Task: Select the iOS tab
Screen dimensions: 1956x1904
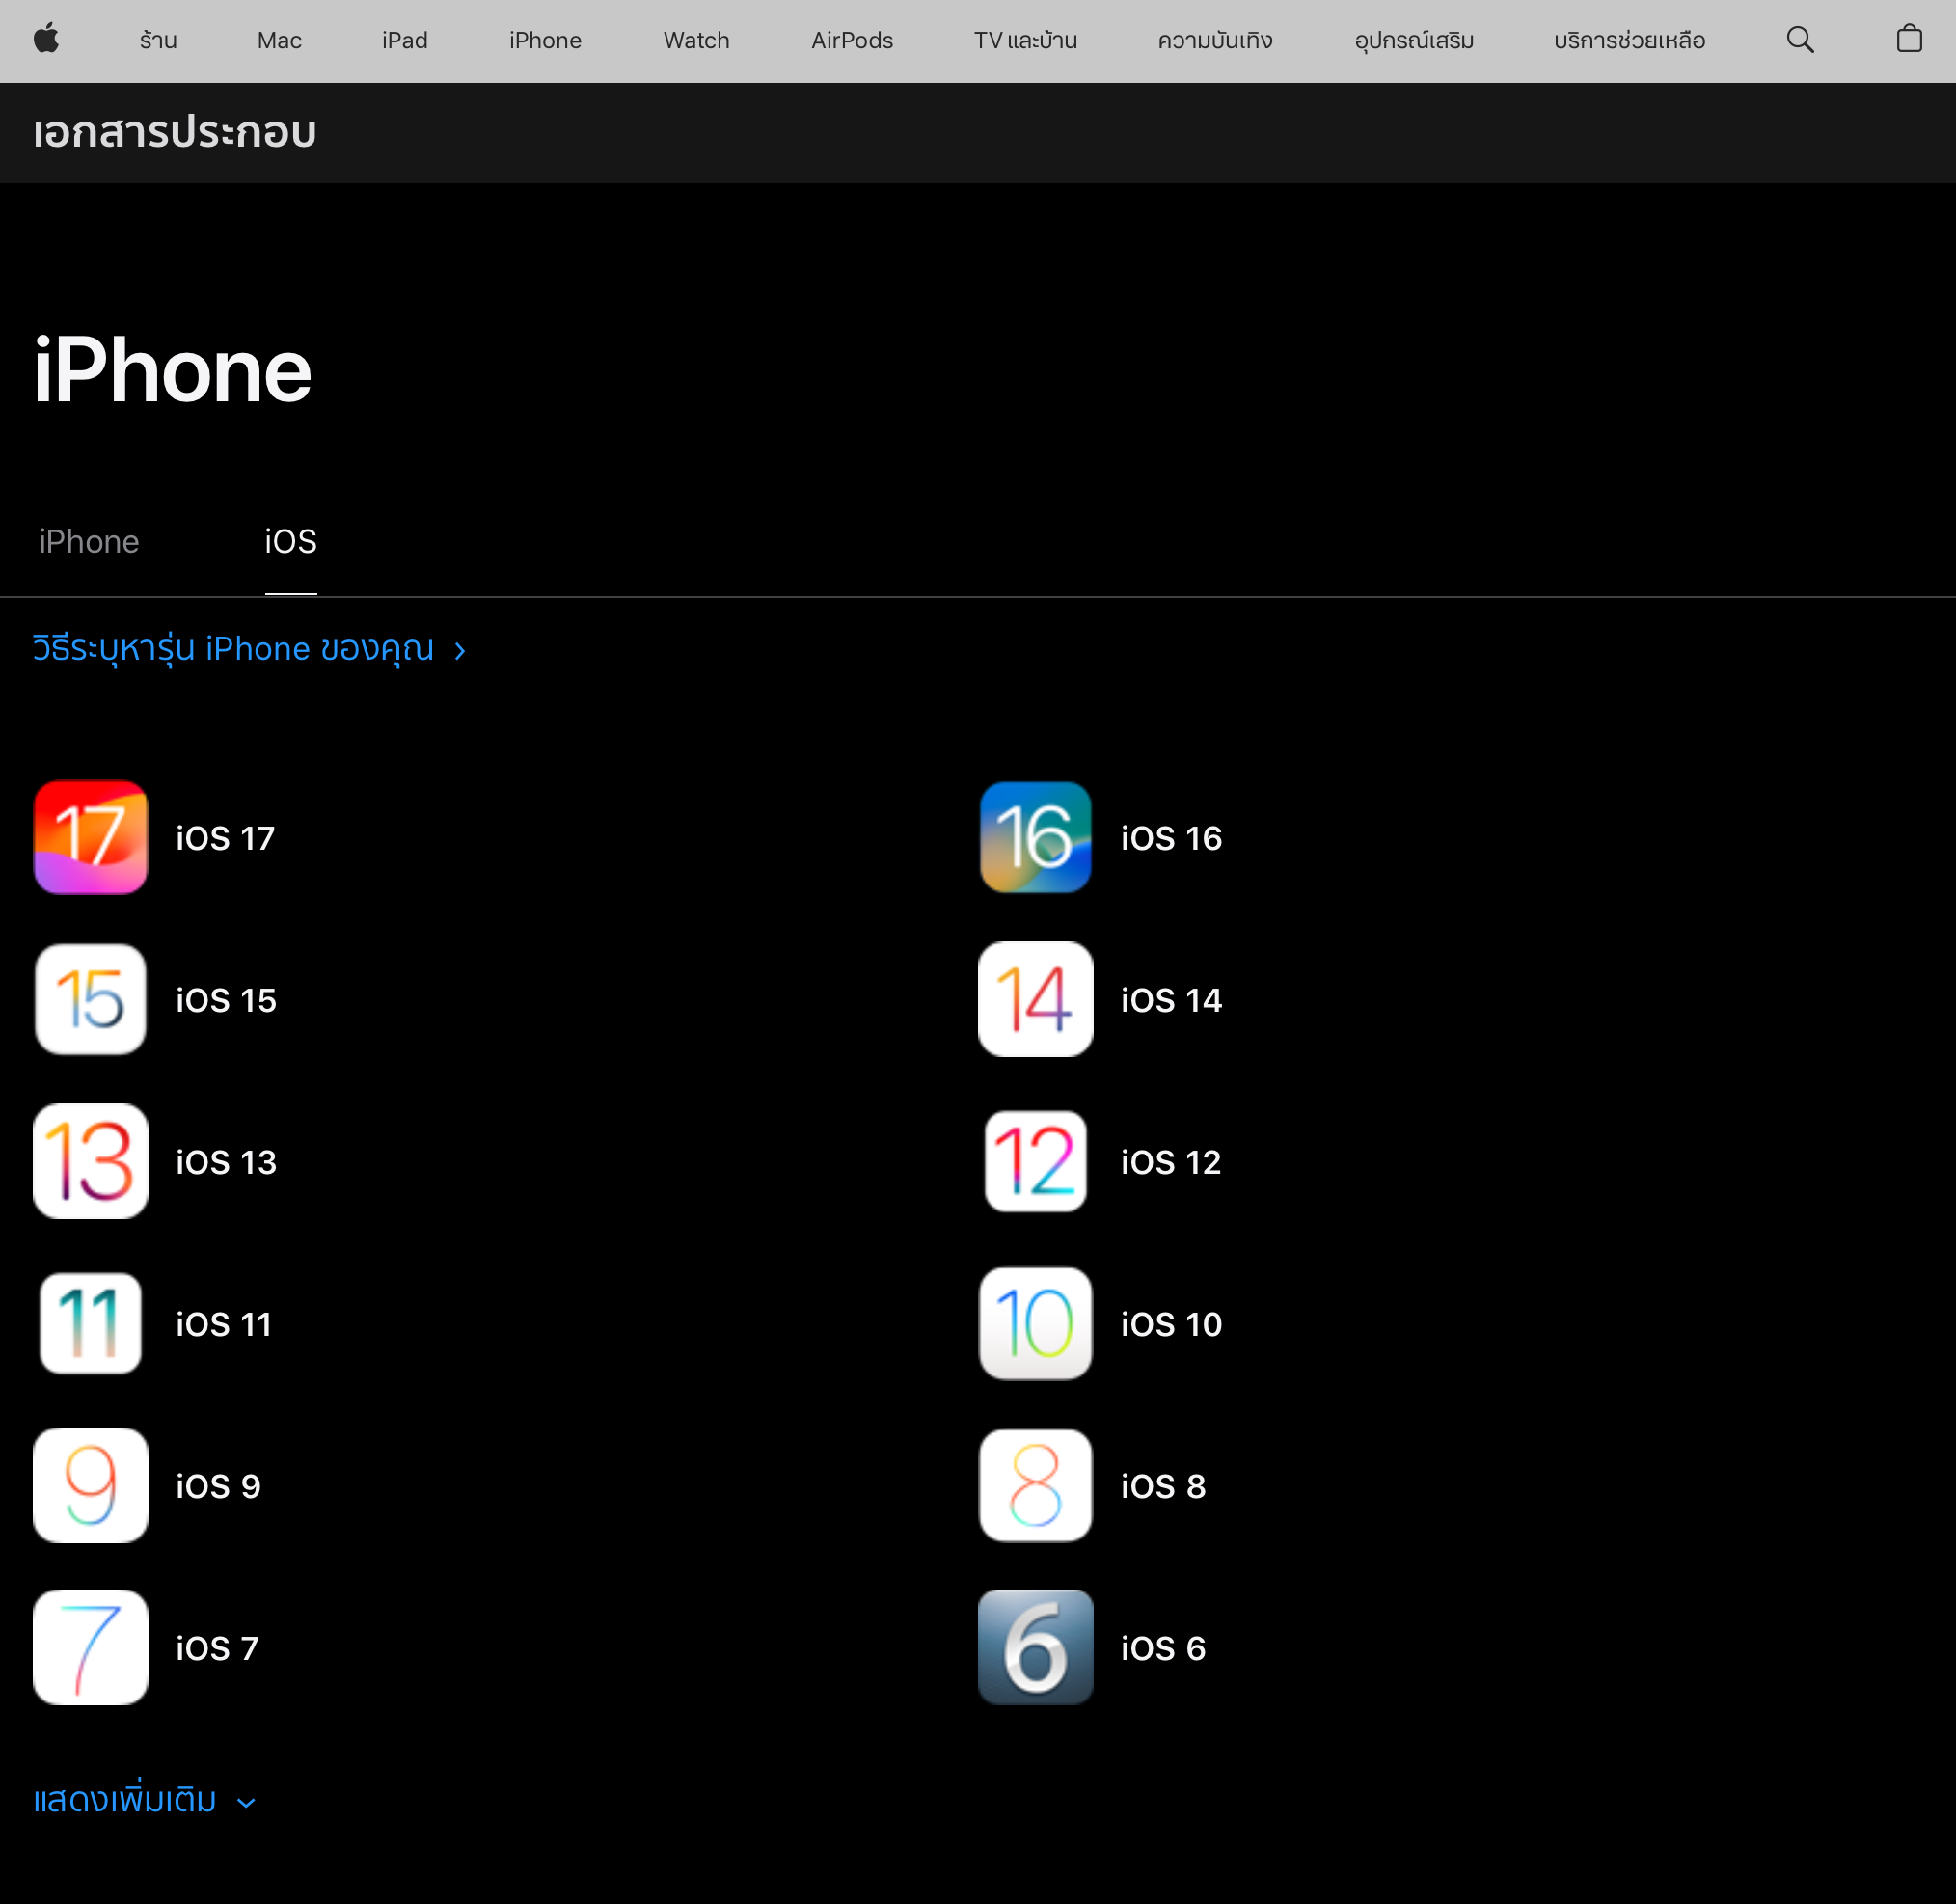Action: [290, 541]
